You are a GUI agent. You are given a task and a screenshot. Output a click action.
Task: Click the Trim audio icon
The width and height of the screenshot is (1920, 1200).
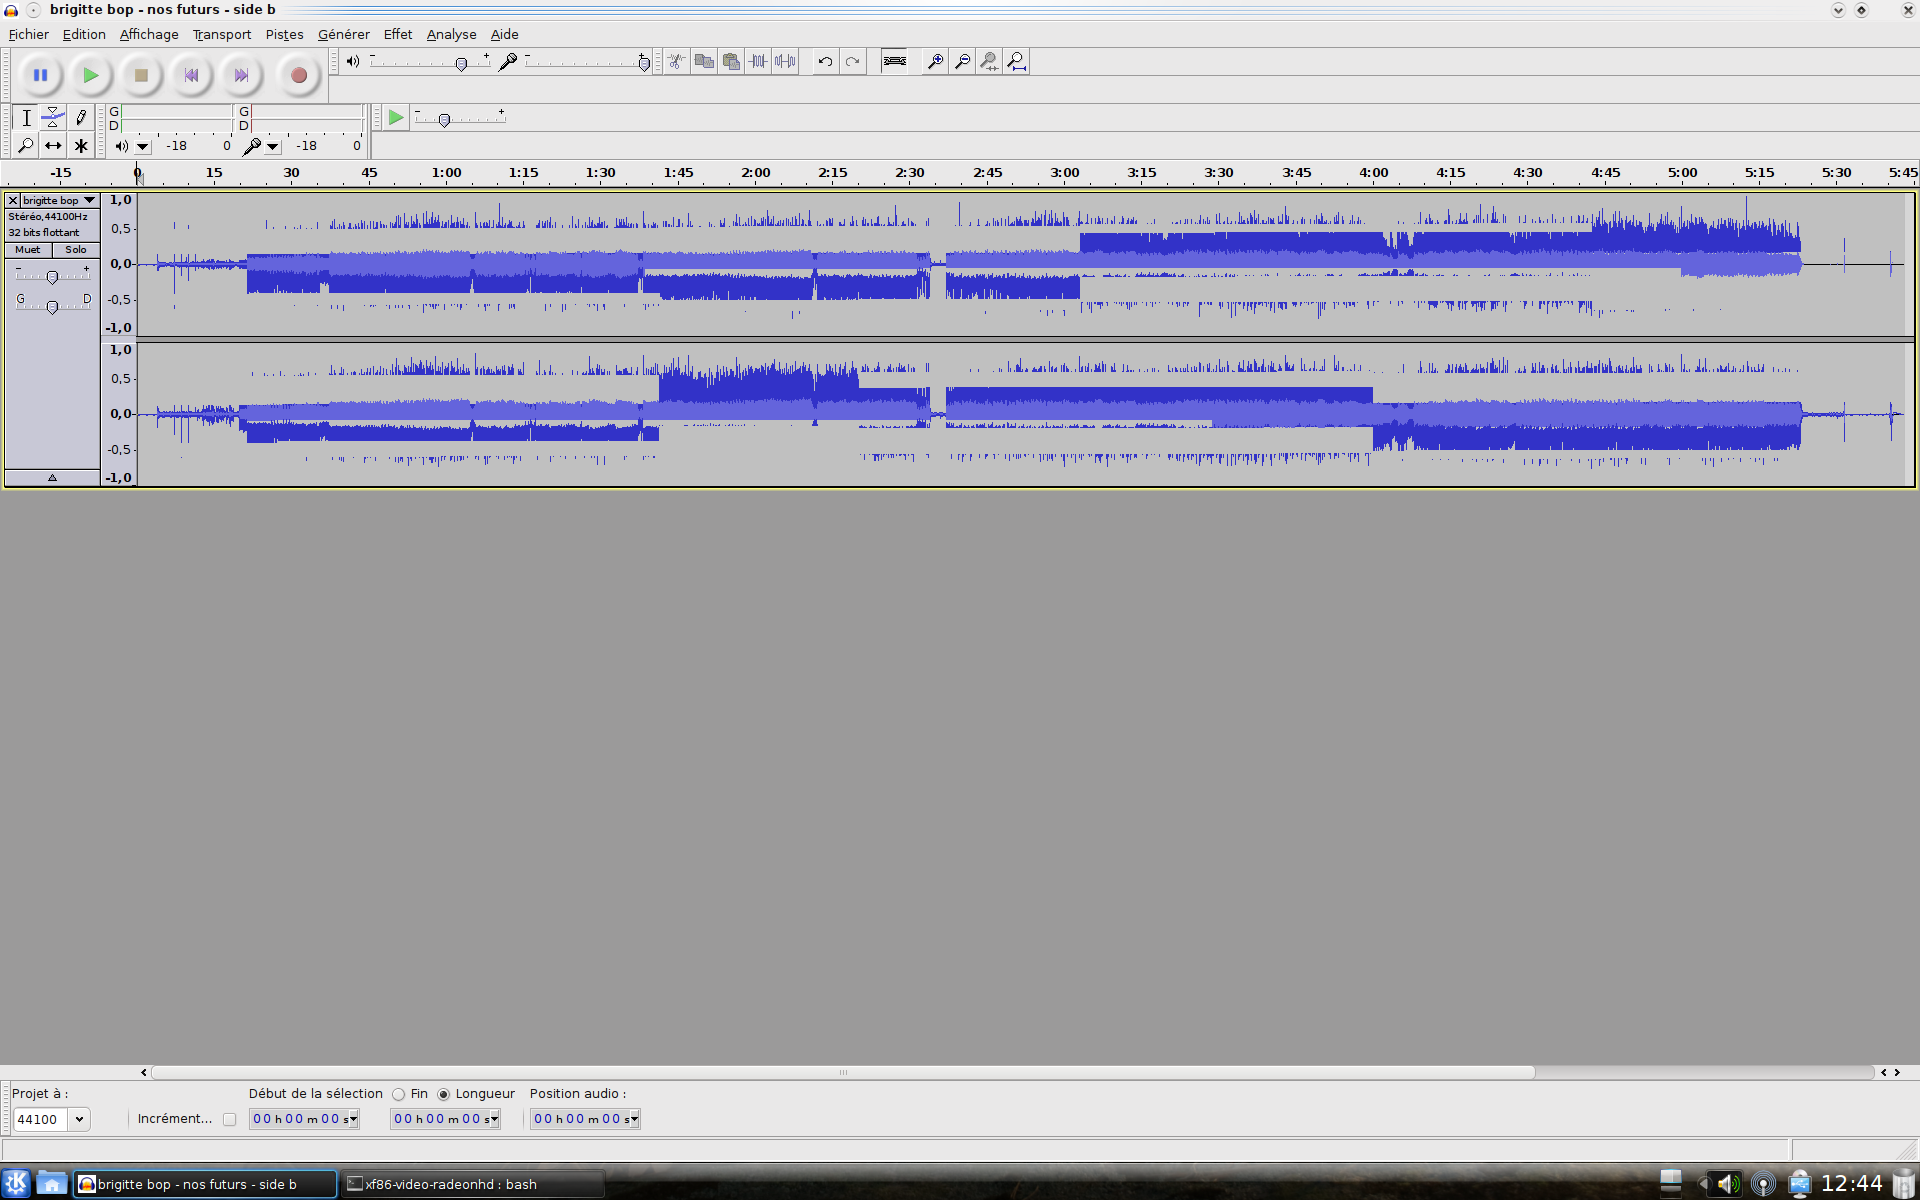coord(758,62)
